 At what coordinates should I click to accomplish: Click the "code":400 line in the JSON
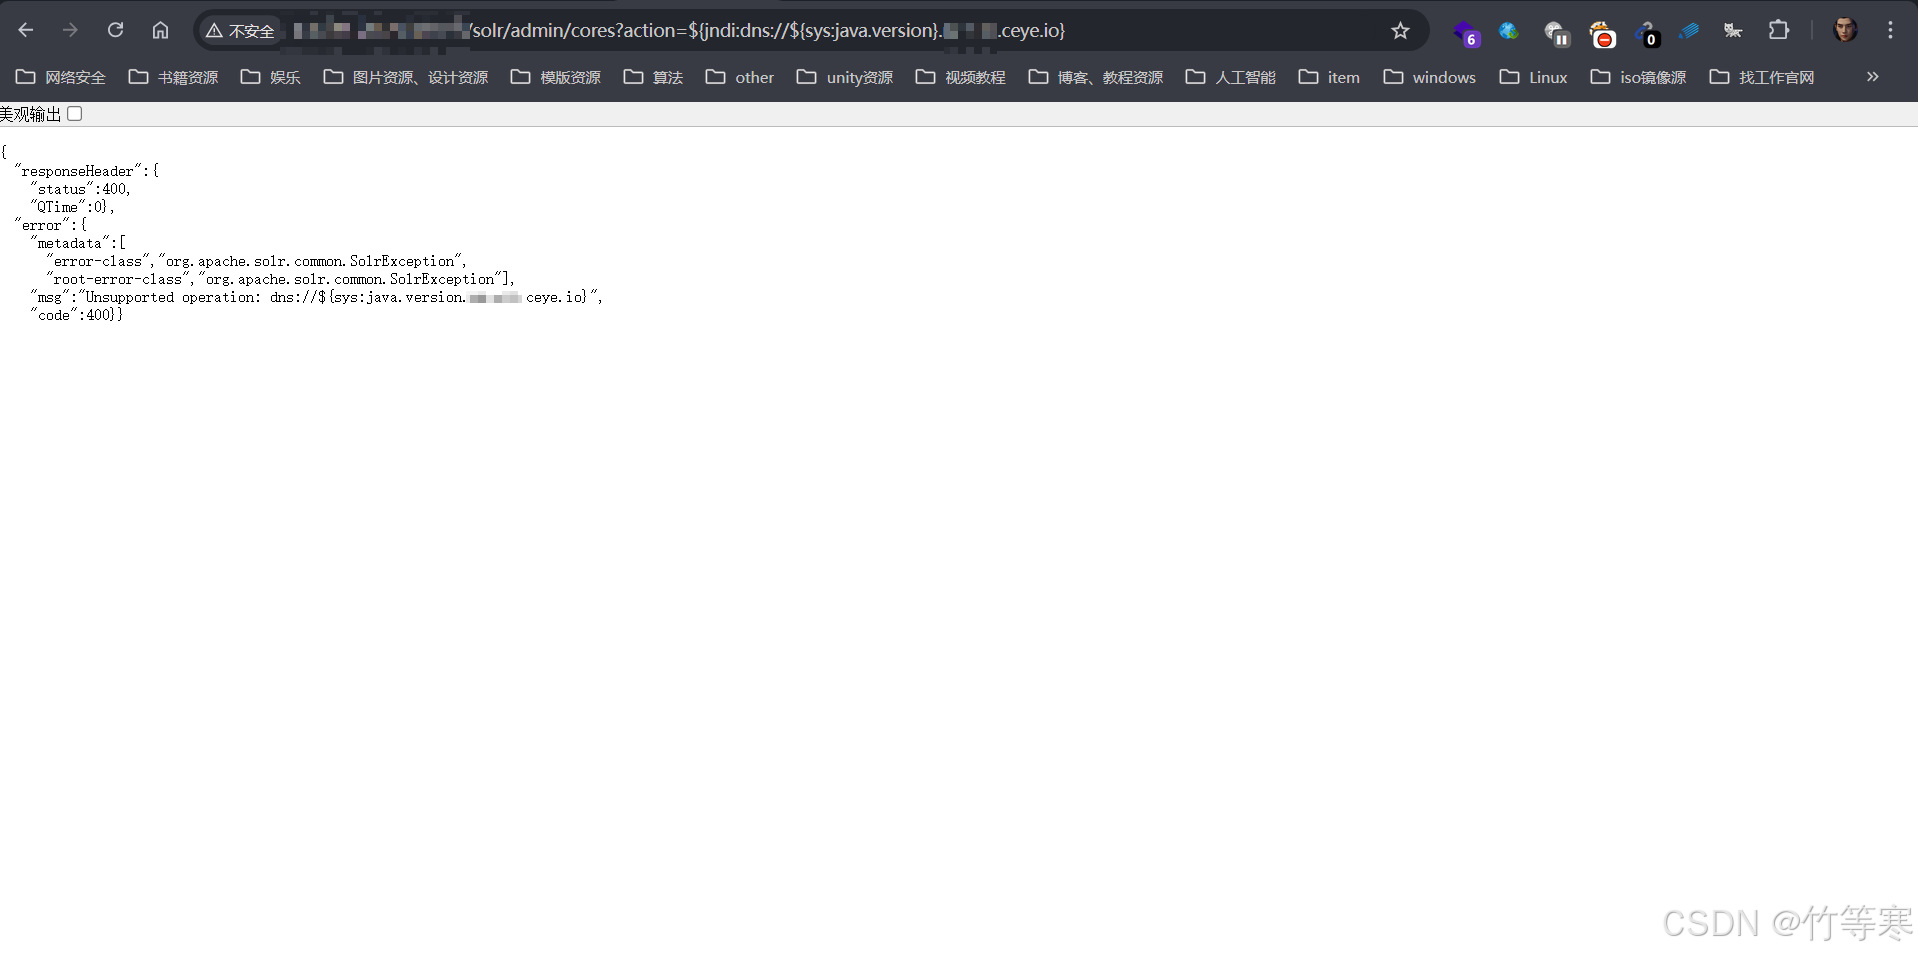77,315
